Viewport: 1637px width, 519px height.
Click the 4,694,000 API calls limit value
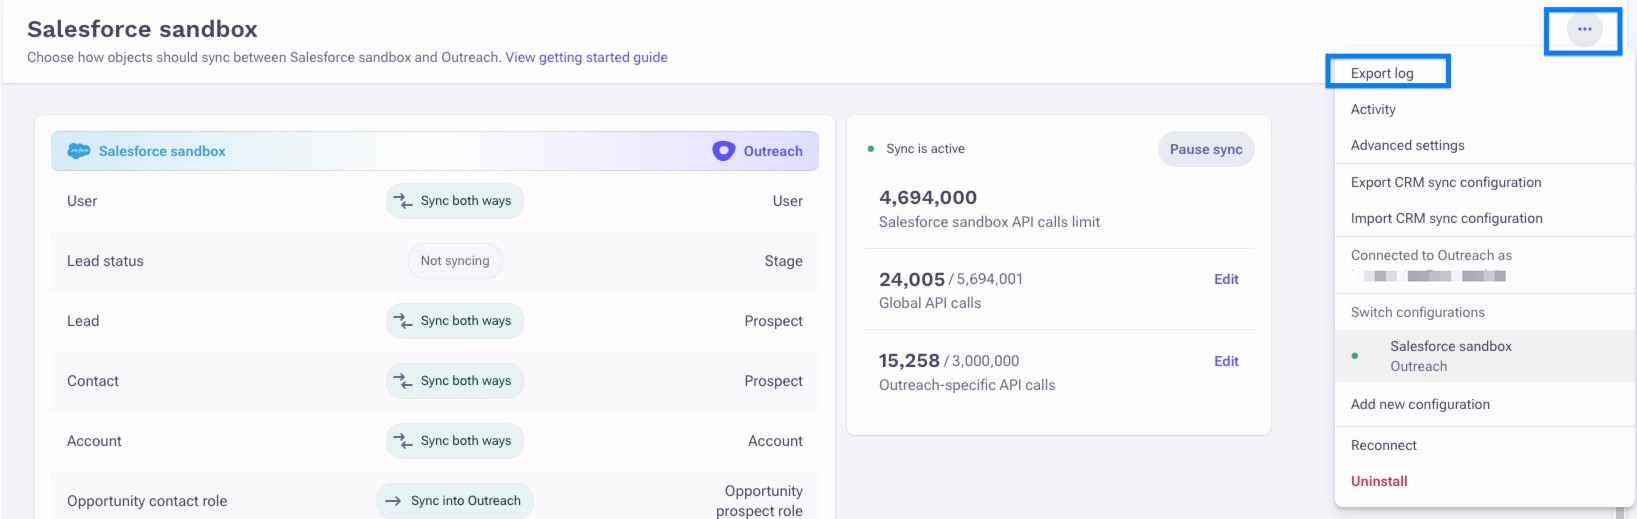pos(928,198)
